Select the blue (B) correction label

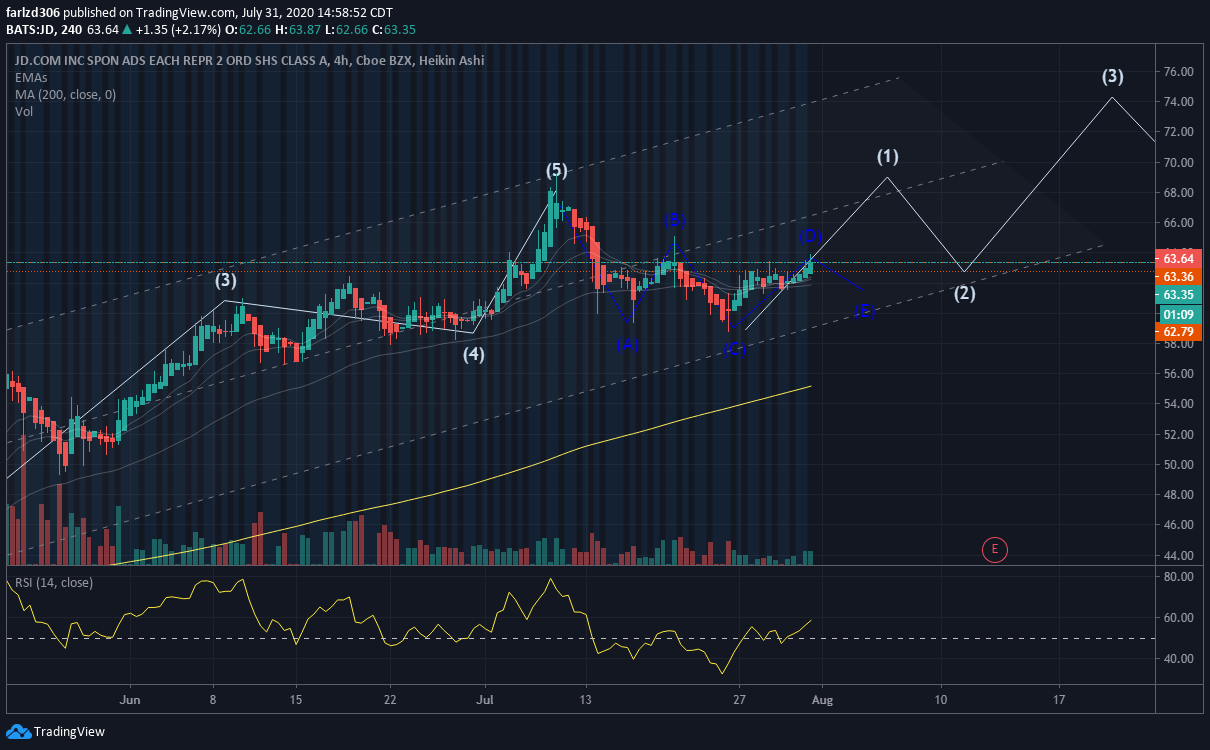click(x=674, y=219)
